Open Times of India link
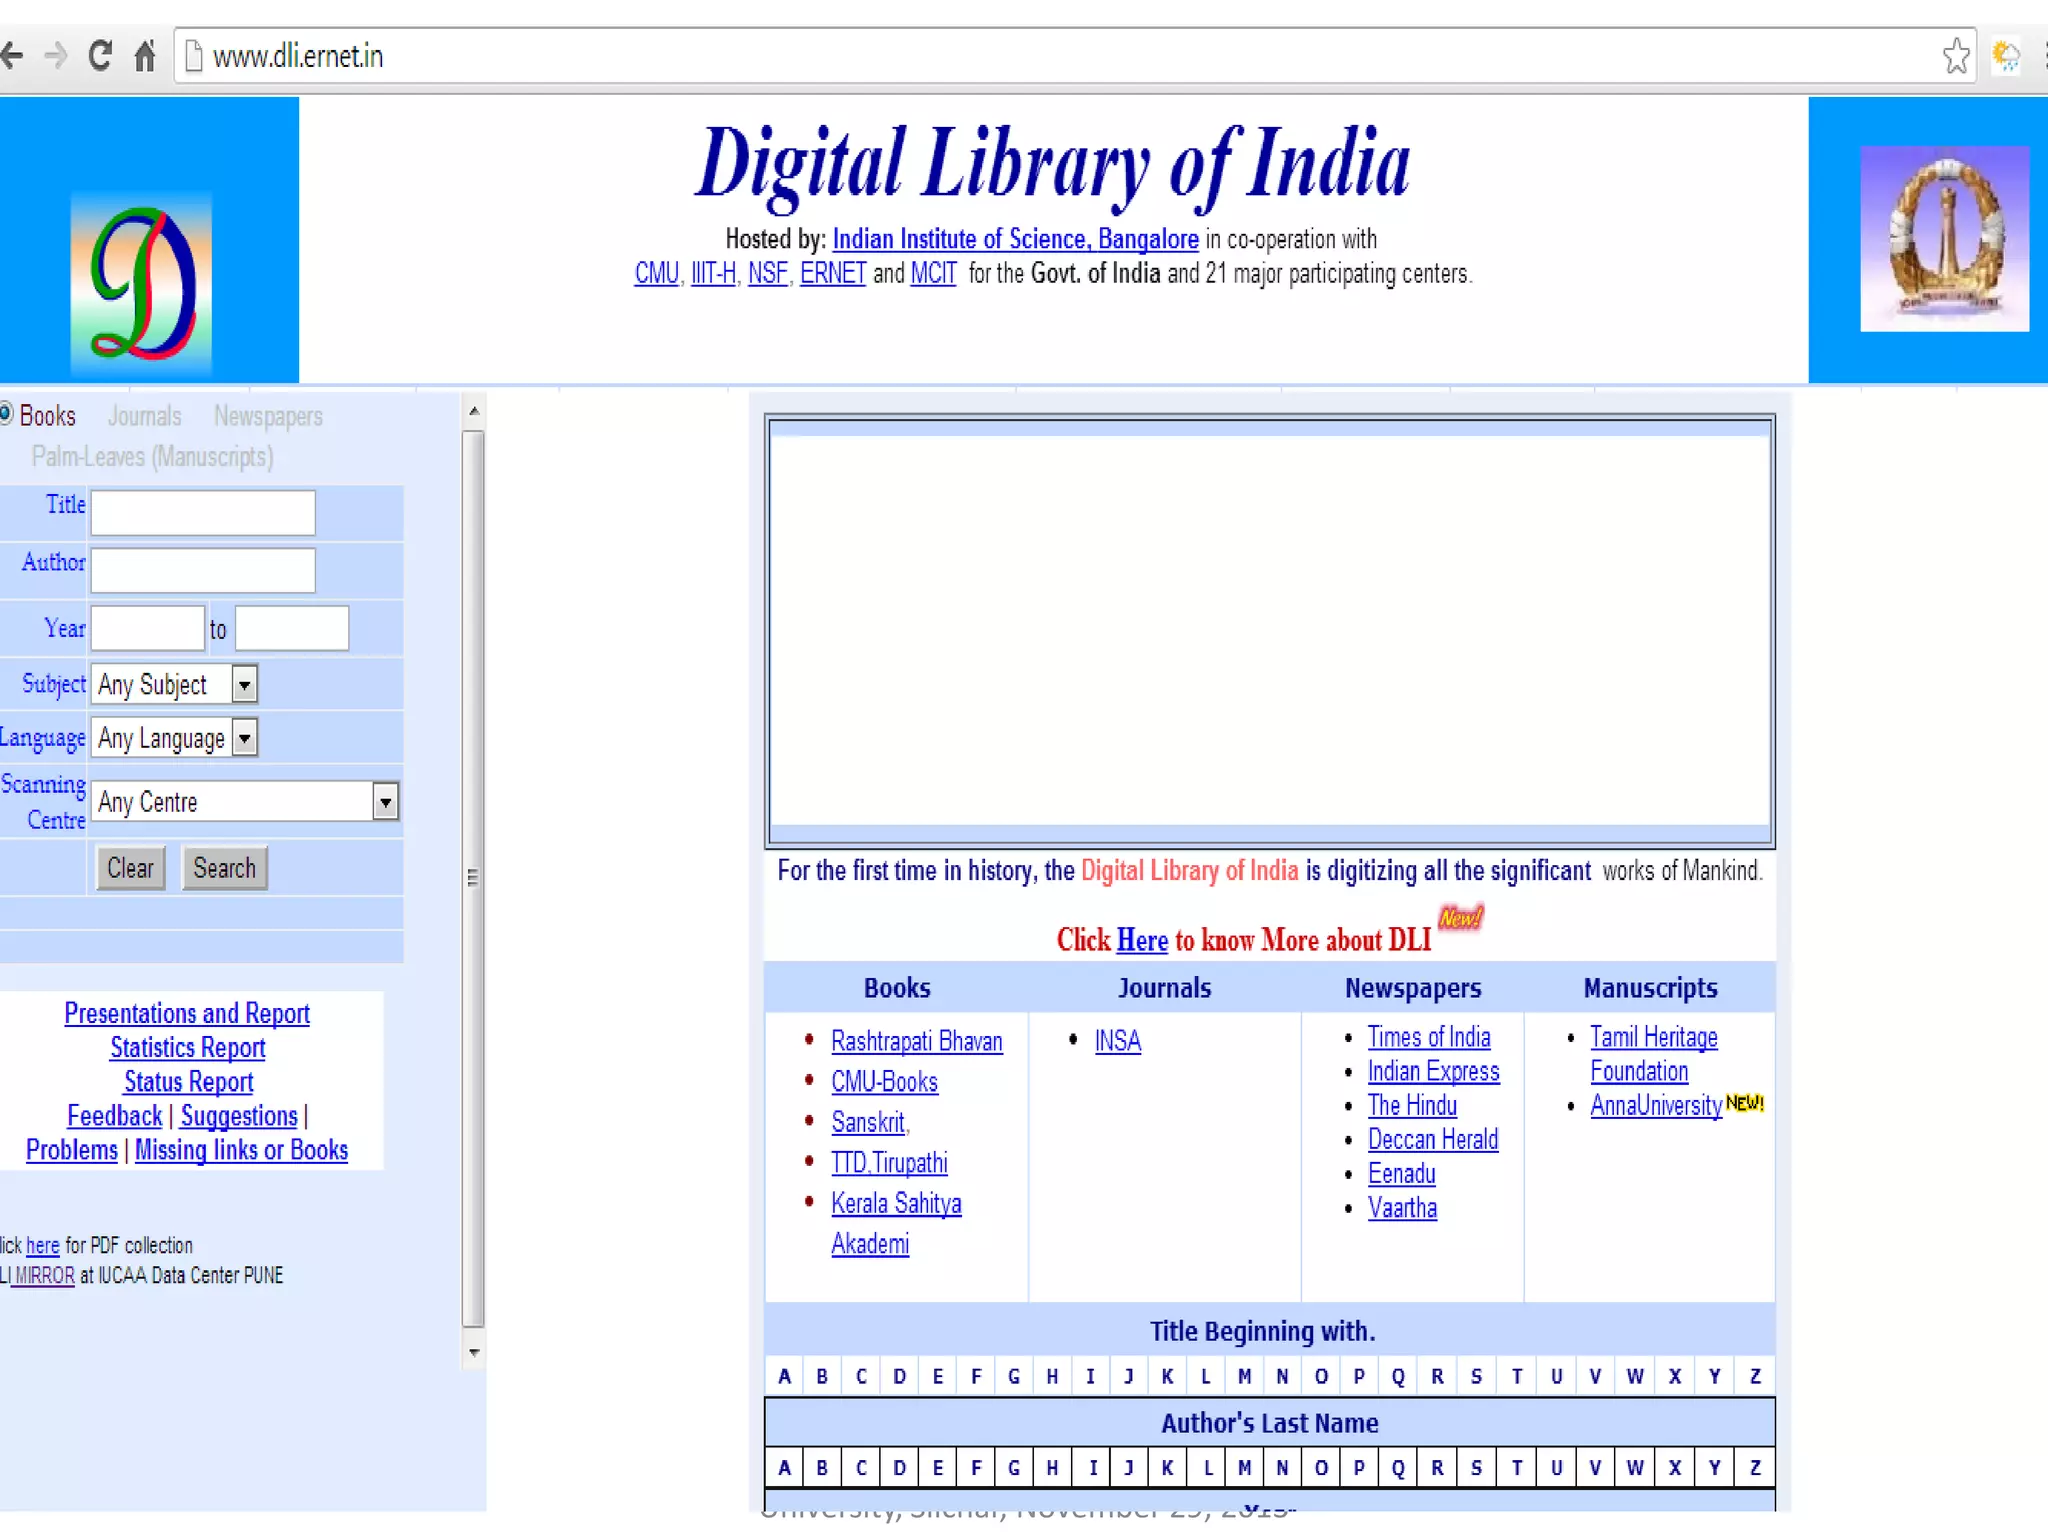2048x1536 pixels. tap(1429, 1038)
